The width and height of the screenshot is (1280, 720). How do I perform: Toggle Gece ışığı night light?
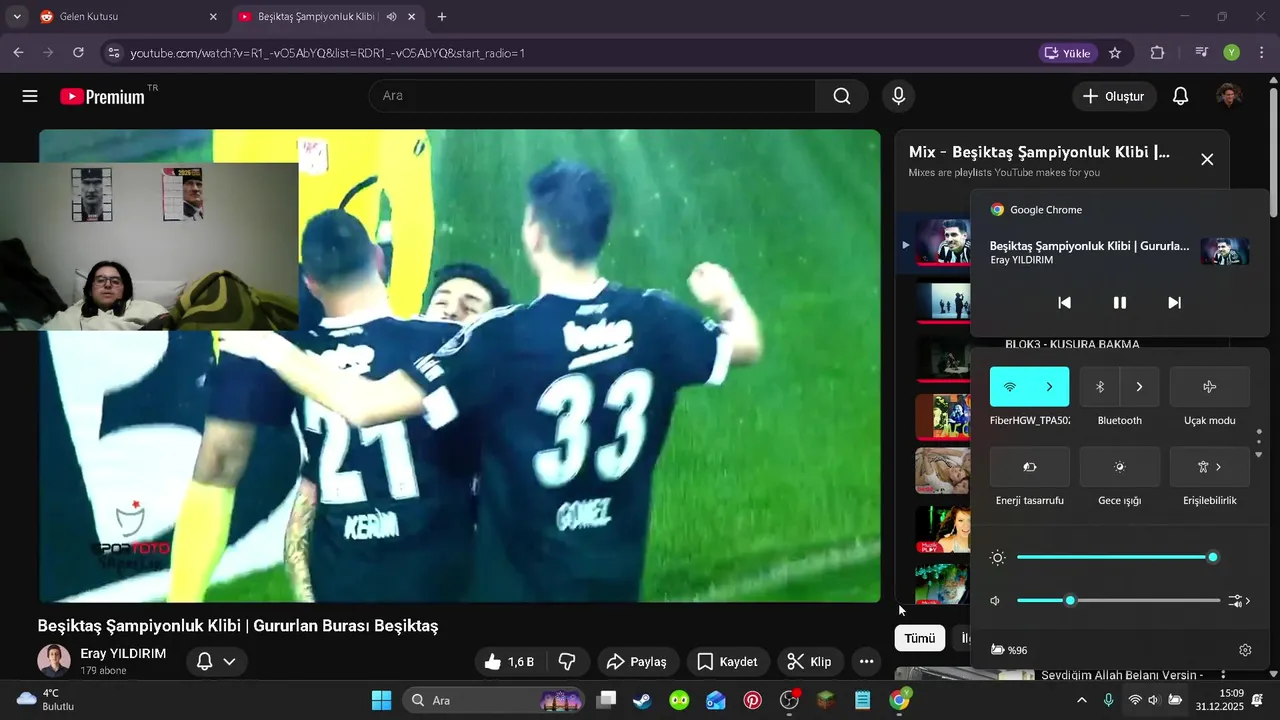pos(1120,467)
